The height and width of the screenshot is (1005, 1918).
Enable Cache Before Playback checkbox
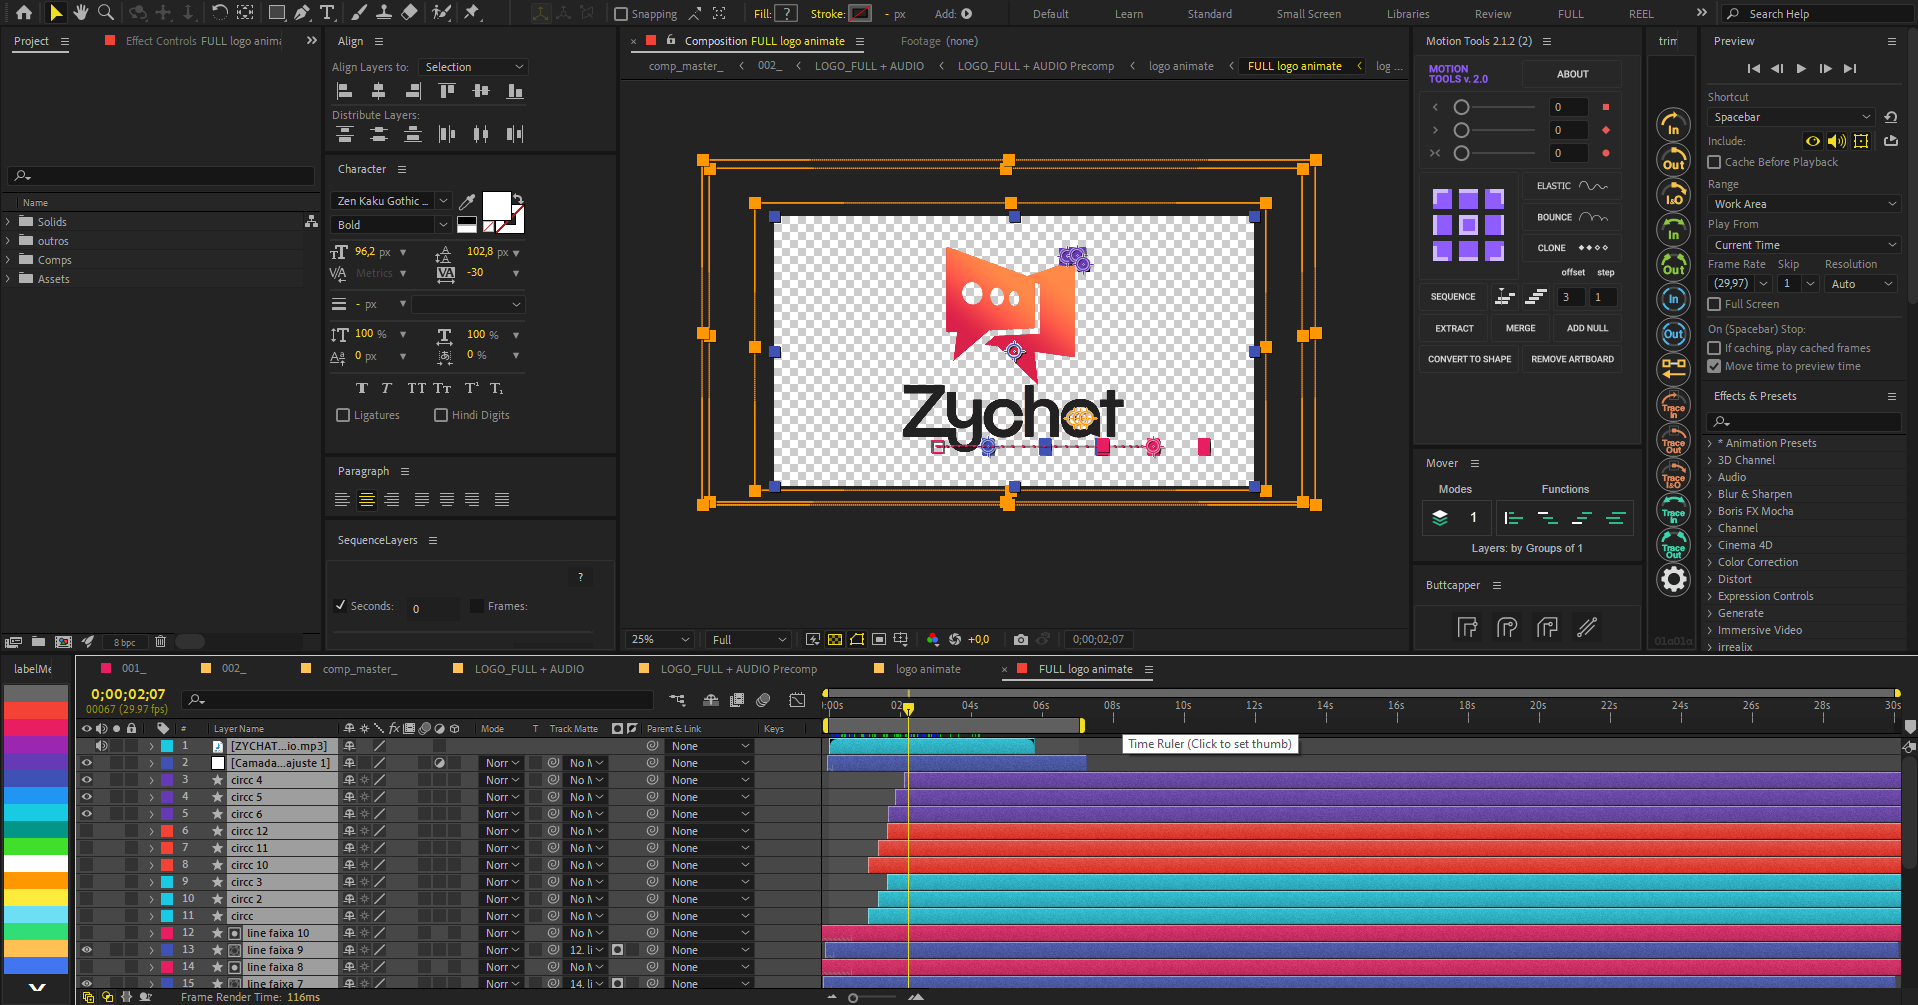[1714, 162]
